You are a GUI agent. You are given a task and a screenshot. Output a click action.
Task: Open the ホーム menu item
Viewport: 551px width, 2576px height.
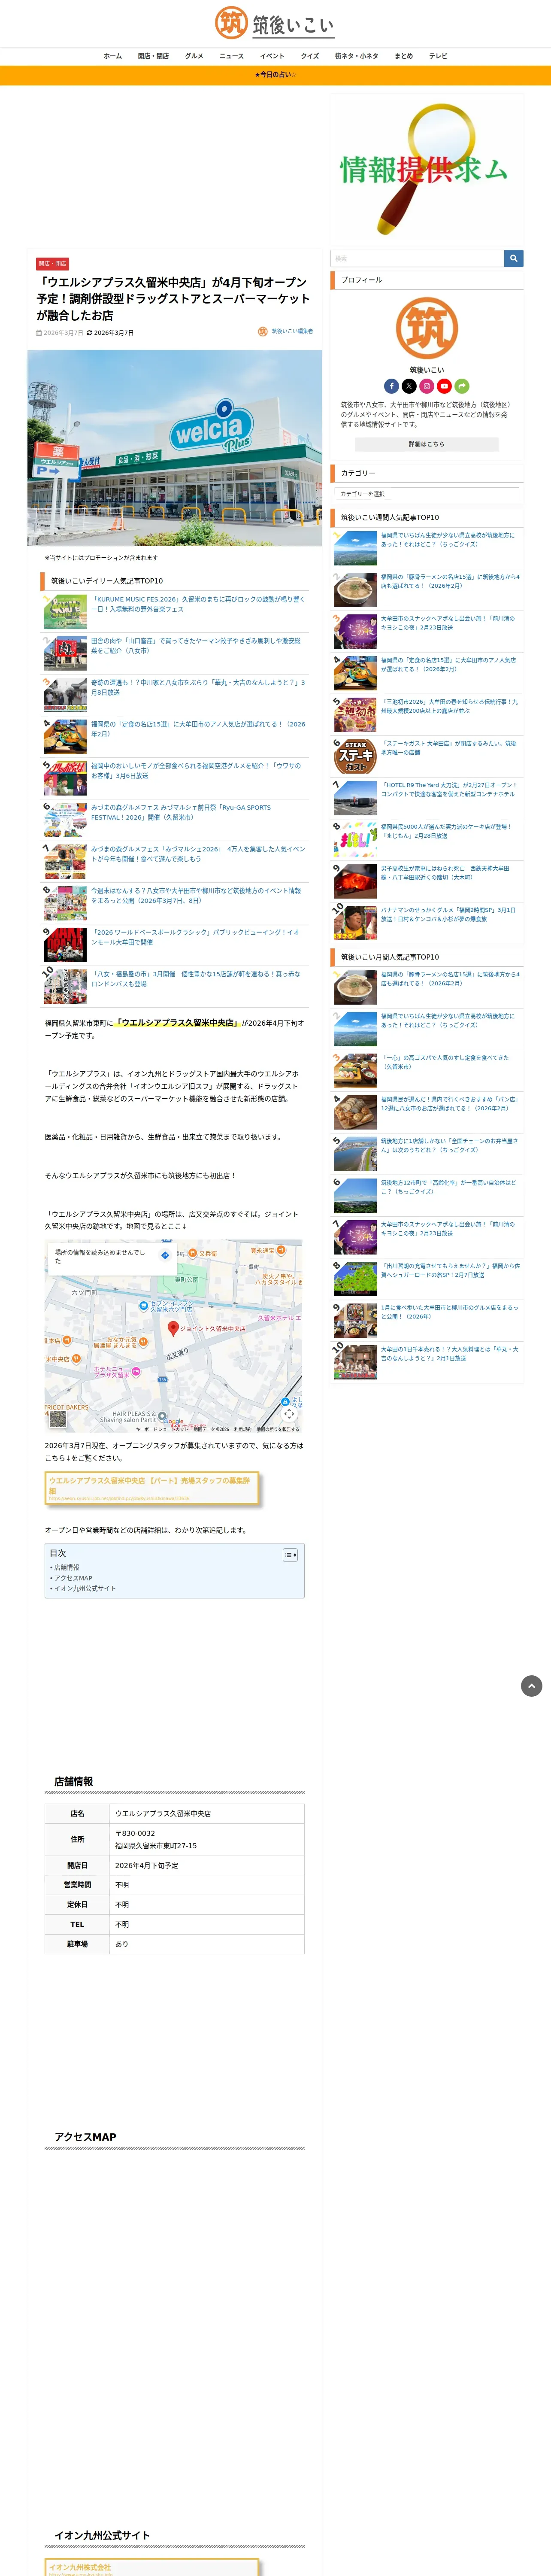(113, 56)
